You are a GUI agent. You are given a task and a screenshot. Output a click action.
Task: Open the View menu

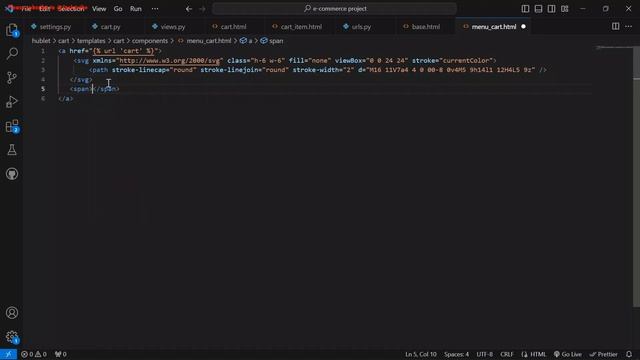coord(99,9)
